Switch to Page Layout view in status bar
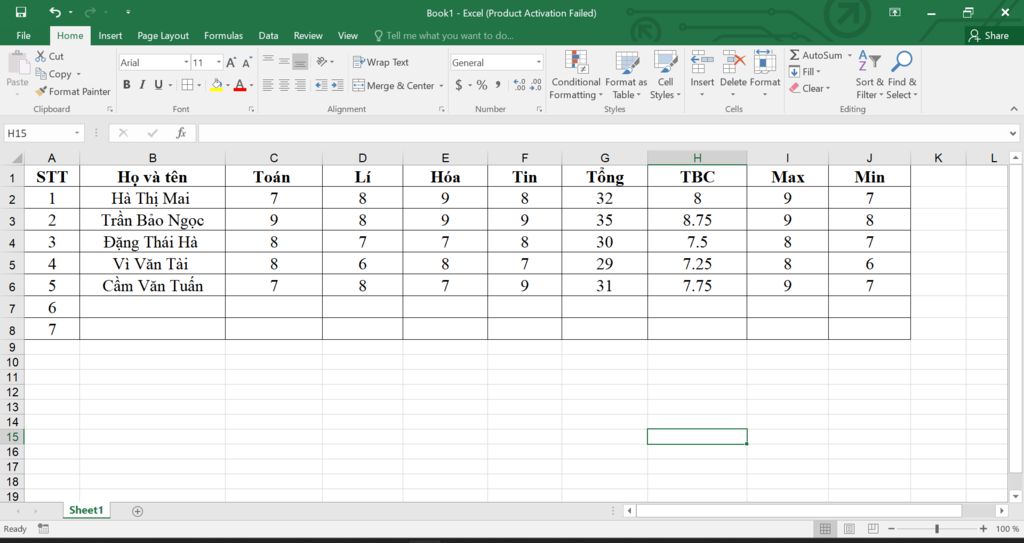Image resolution: width=1024 pixels, height=543 pixels. click(849, 528)
